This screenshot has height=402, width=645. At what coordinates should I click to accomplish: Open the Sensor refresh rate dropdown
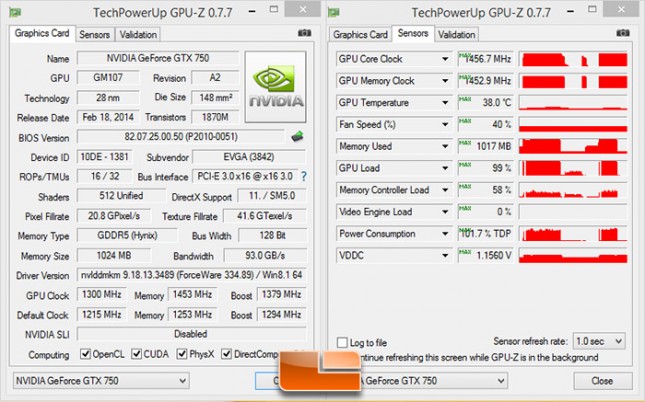coord(599,341)
